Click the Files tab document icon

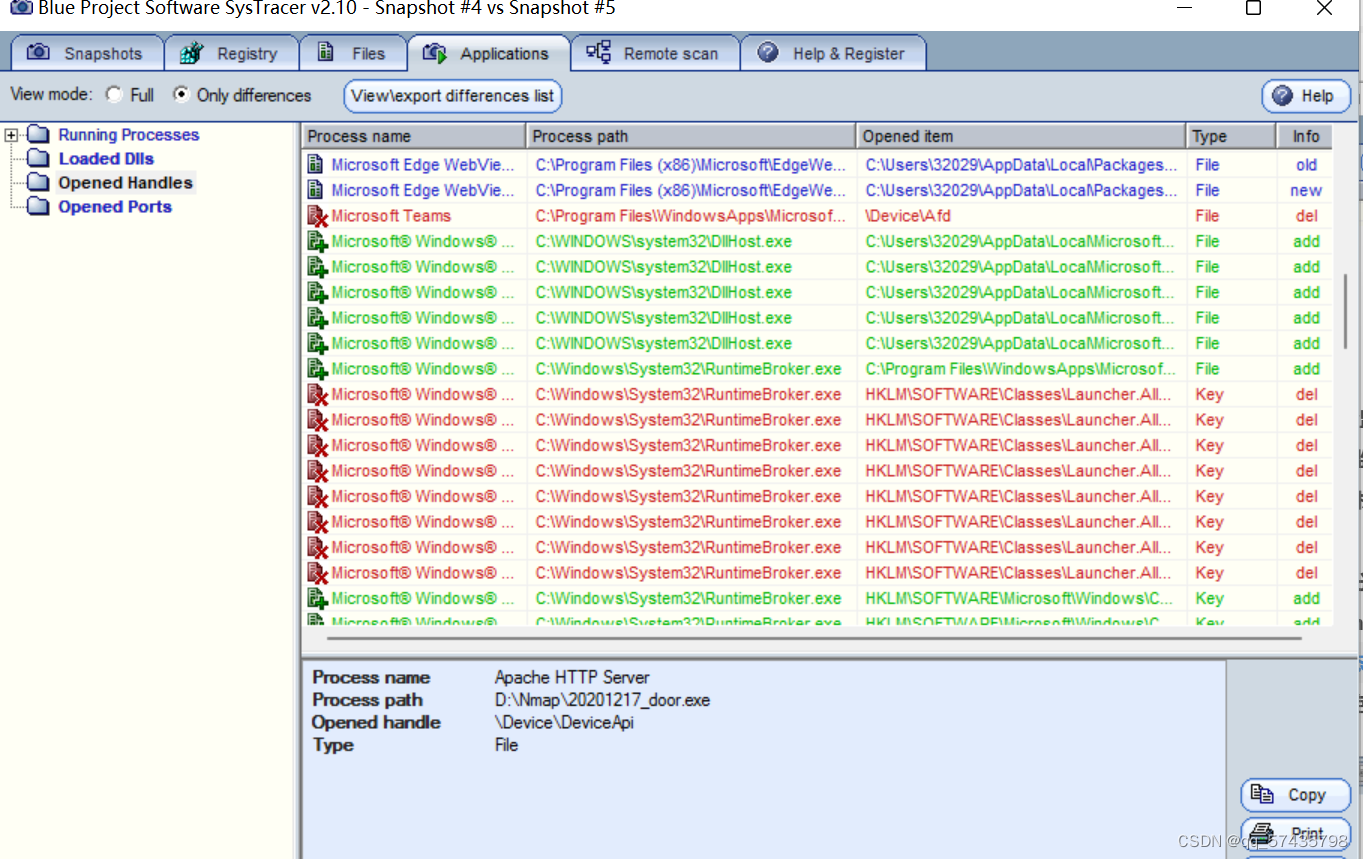click(x=325, y=52)
